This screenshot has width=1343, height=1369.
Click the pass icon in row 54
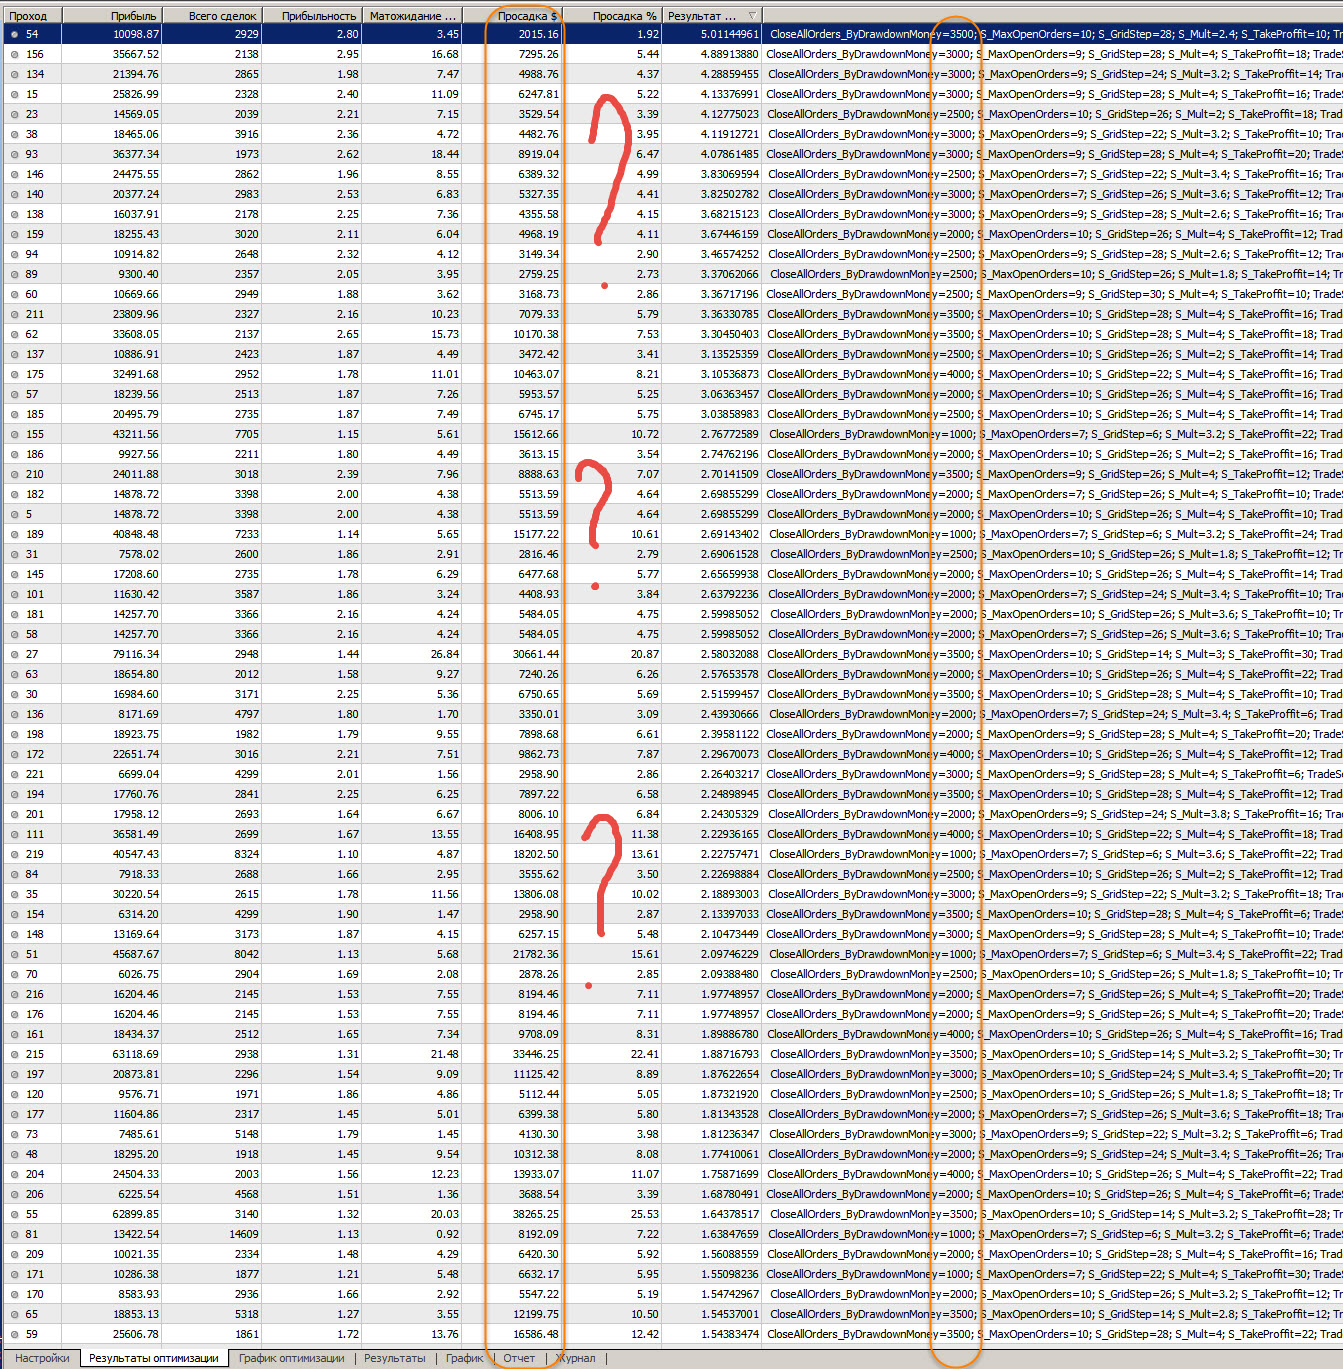point(14,34)
